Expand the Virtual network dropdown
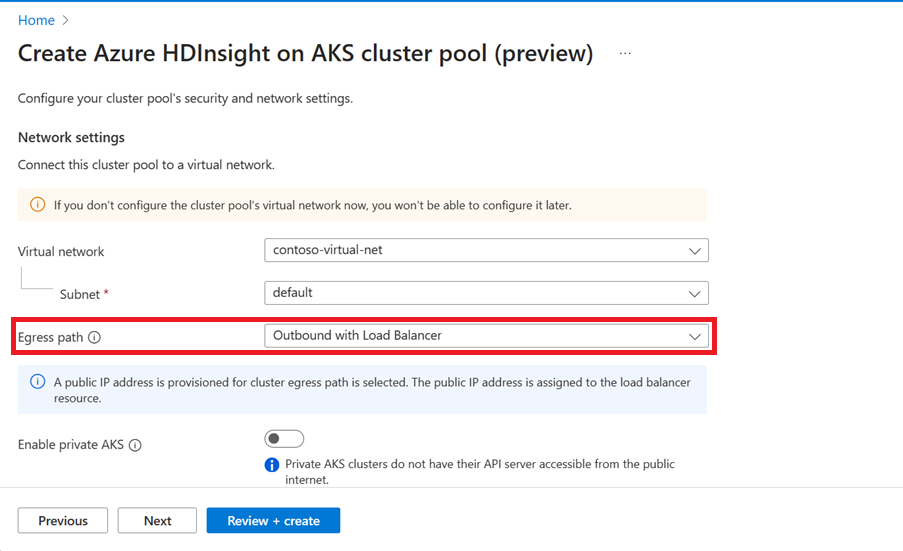 tap(486, 250)
